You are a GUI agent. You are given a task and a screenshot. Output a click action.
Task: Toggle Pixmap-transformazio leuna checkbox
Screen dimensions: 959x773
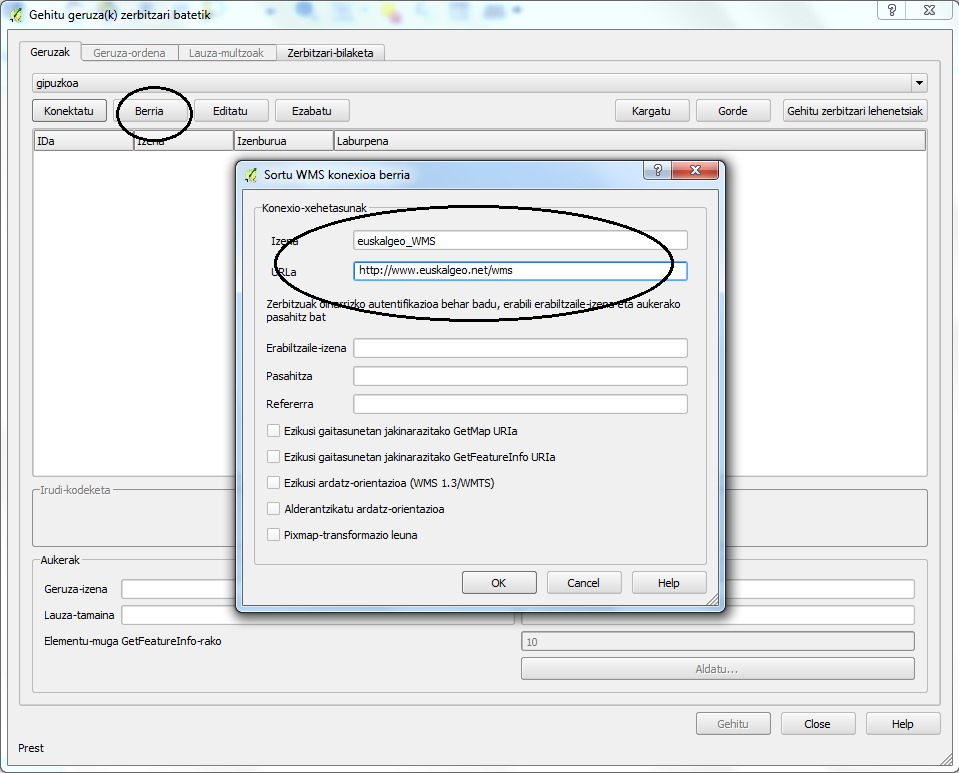(274, 535)
